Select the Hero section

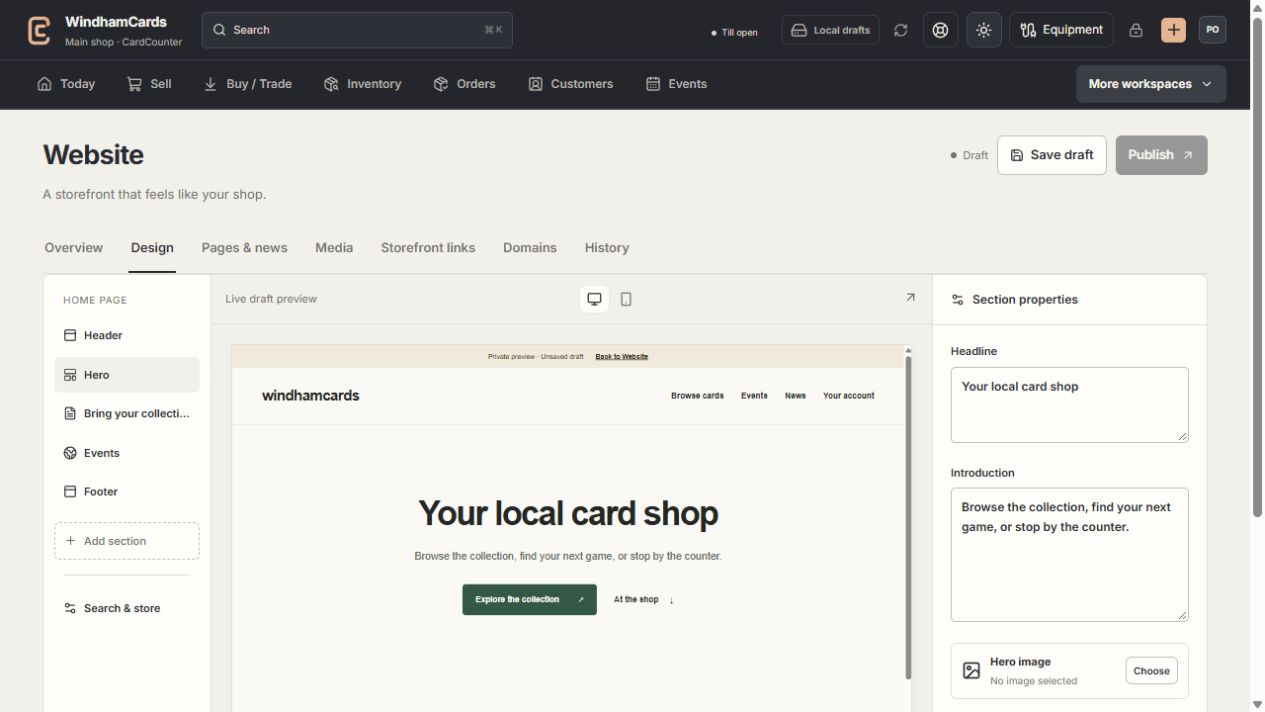pyautogui.click(x=127, y=375)
